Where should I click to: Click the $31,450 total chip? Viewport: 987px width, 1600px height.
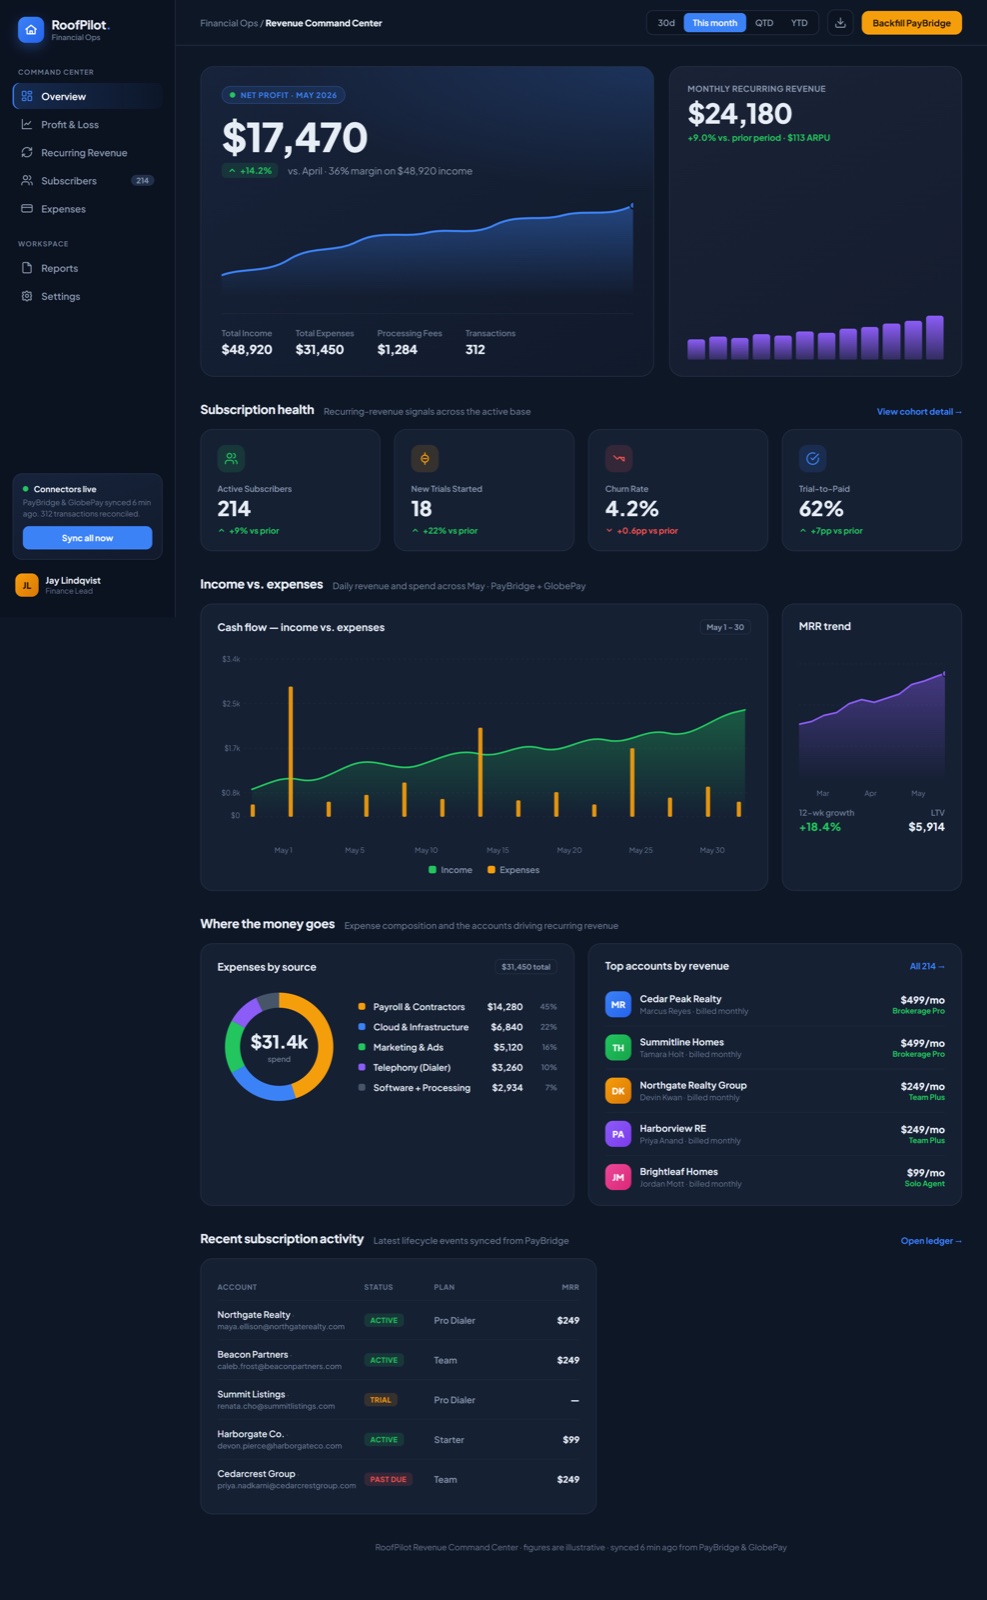526,967
